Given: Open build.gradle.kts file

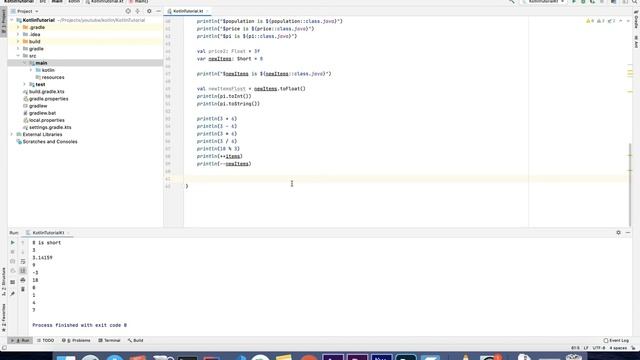Looking at the screenshot, I should pos(47,91).
